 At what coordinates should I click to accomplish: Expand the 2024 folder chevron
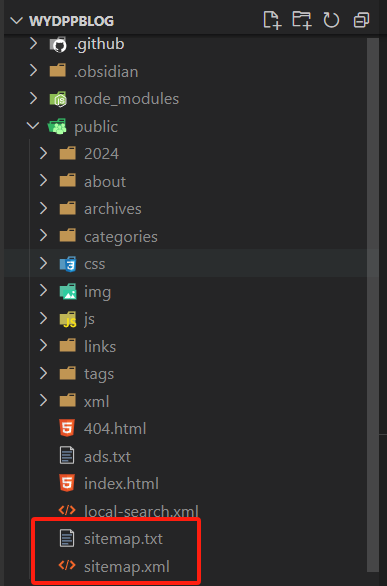point(43,154)
